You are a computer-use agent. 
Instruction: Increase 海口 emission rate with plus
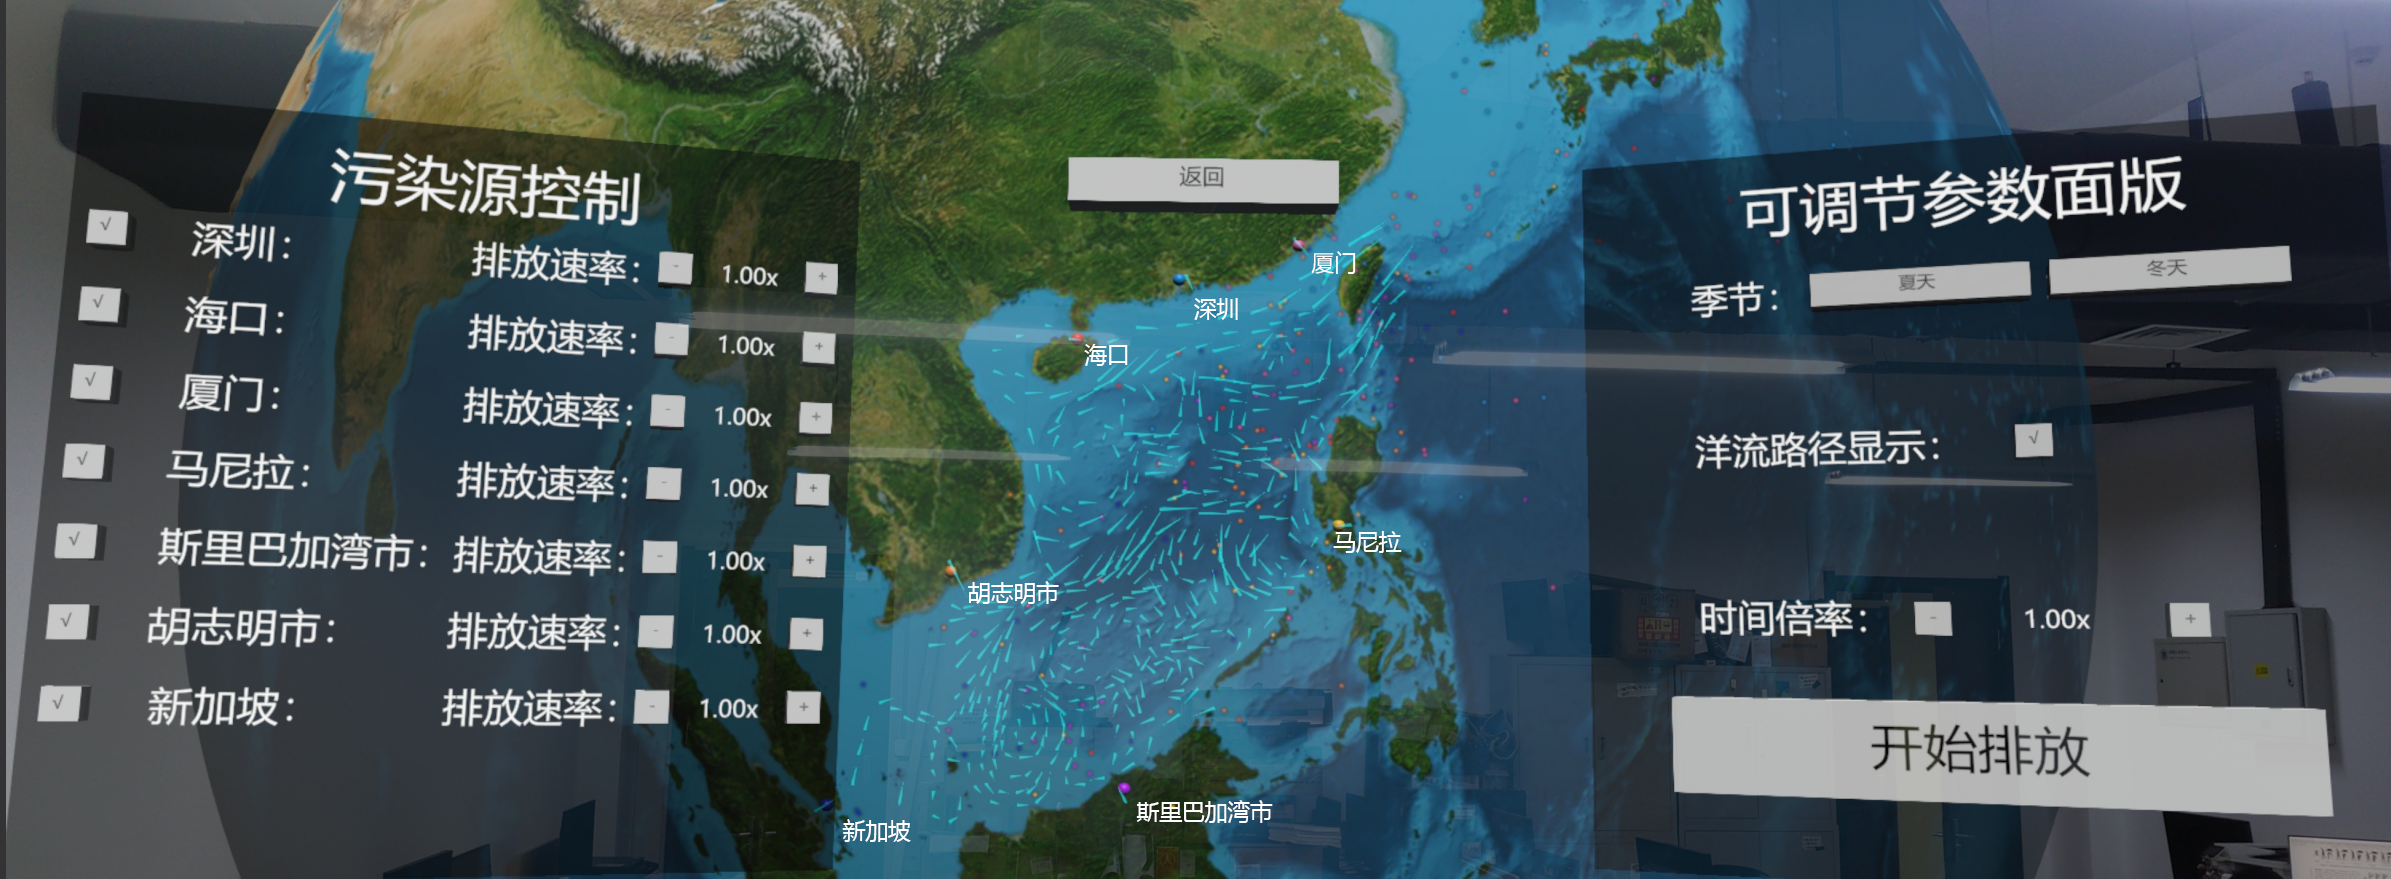[x=819, y=347]
